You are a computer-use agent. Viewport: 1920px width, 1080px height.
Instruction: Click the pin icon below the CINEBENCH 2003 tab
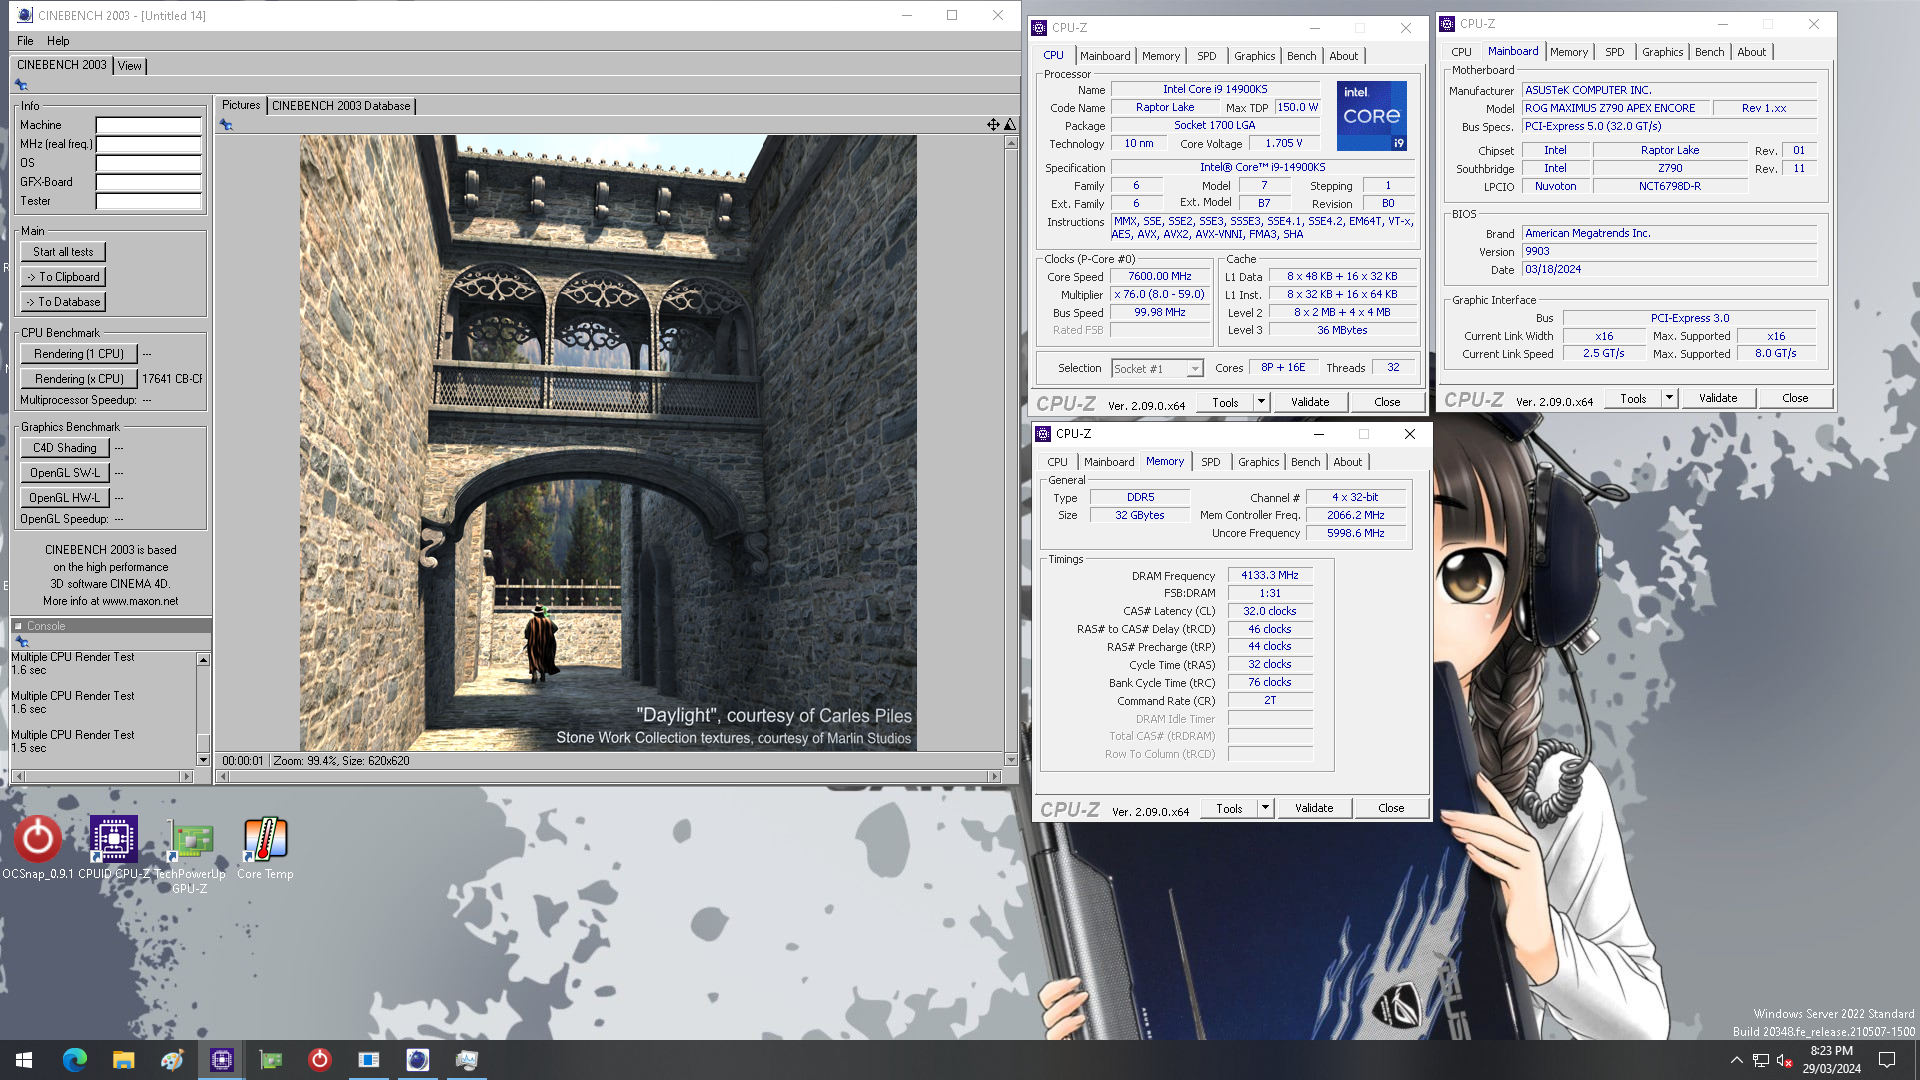(x=21, y=85)
